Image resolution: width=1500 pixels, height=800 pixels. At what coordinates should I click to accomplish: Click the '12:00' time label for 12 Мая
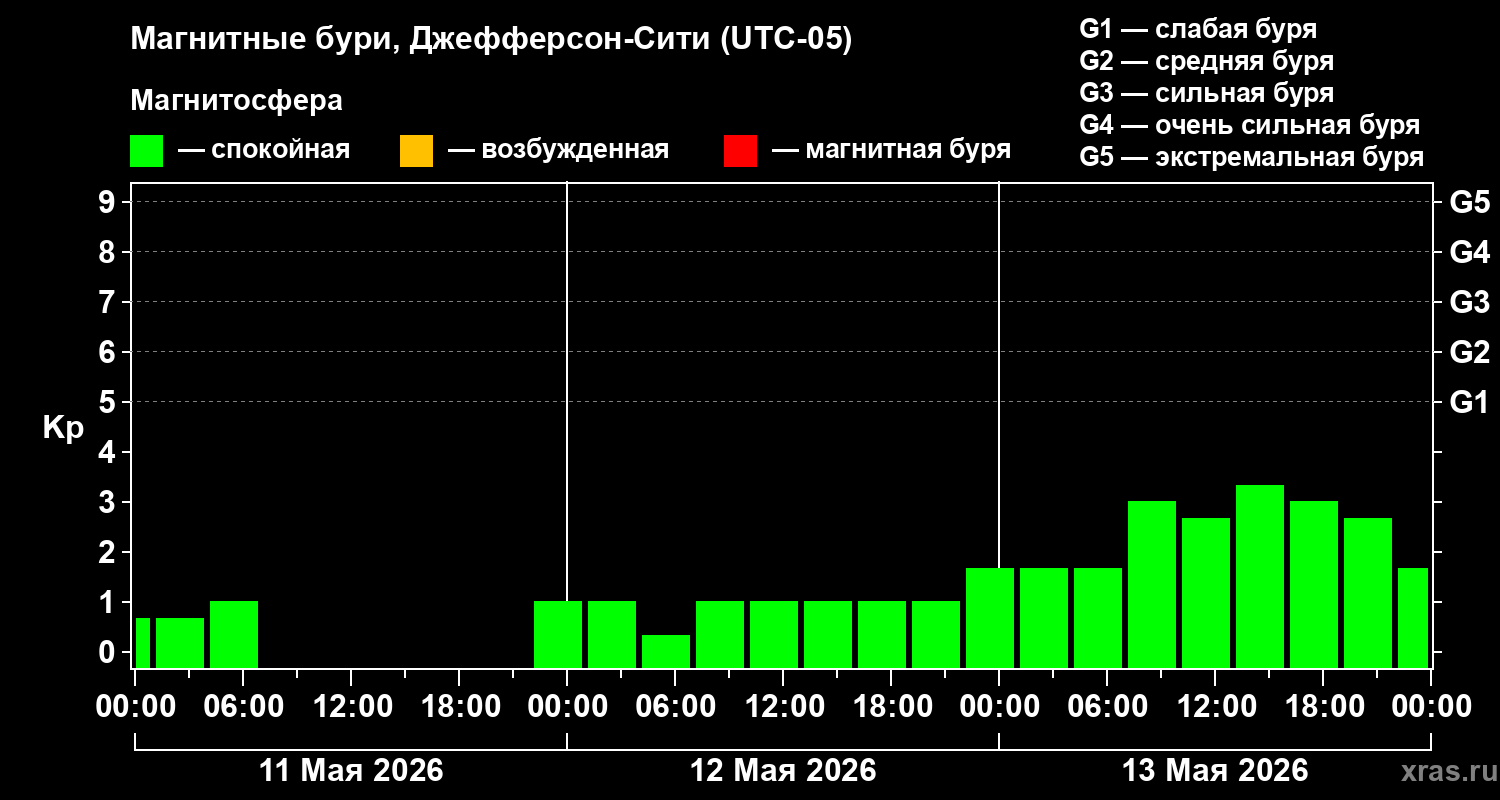pyautogui.click(x=783, y=707)
